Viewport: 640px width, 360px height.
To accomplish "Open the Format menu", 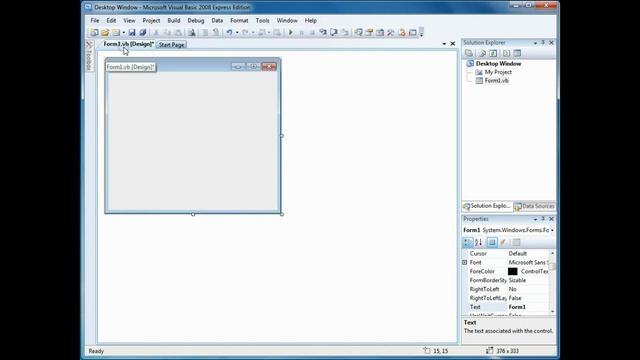I will [x=239, y=20].
